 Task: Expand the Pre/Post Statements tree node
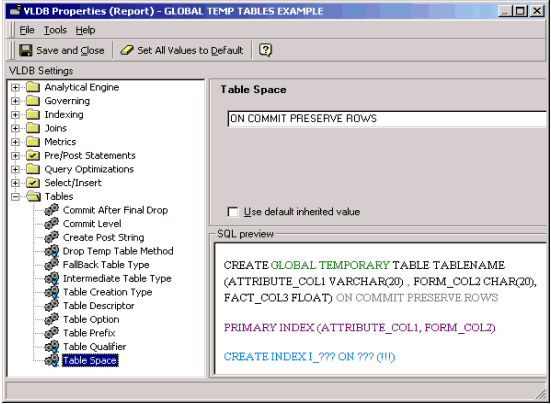click(15, 156)
